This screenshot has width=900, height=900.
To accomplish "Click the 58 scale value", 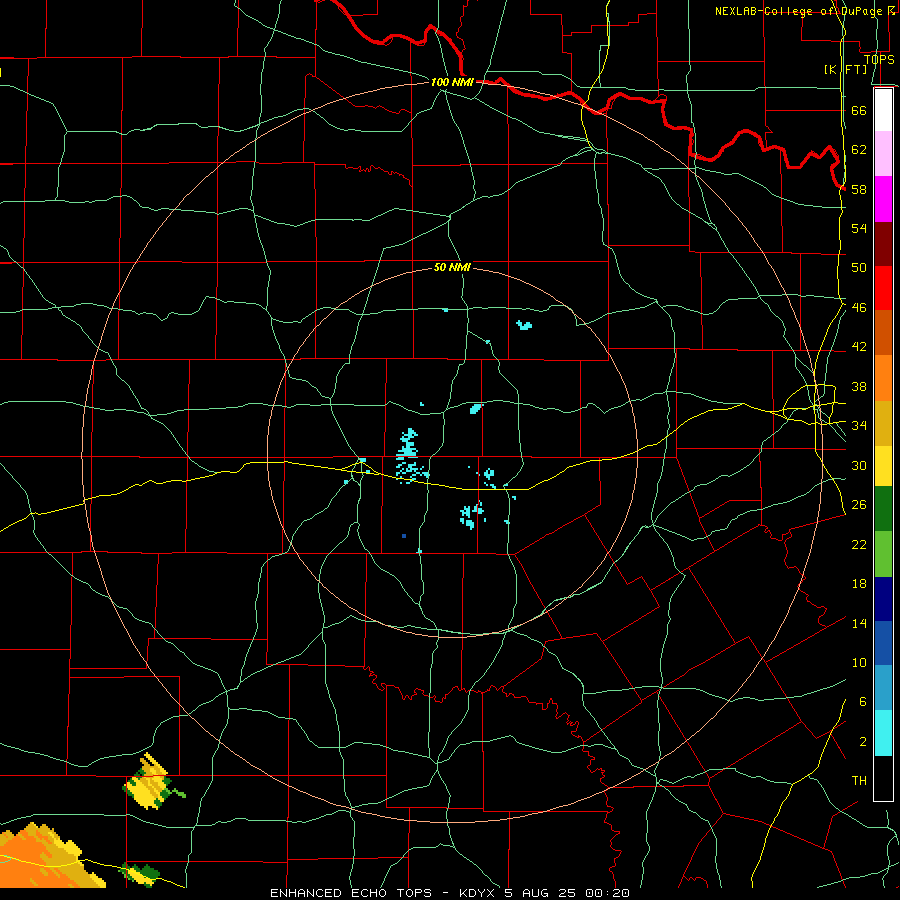I will (859, 189).
